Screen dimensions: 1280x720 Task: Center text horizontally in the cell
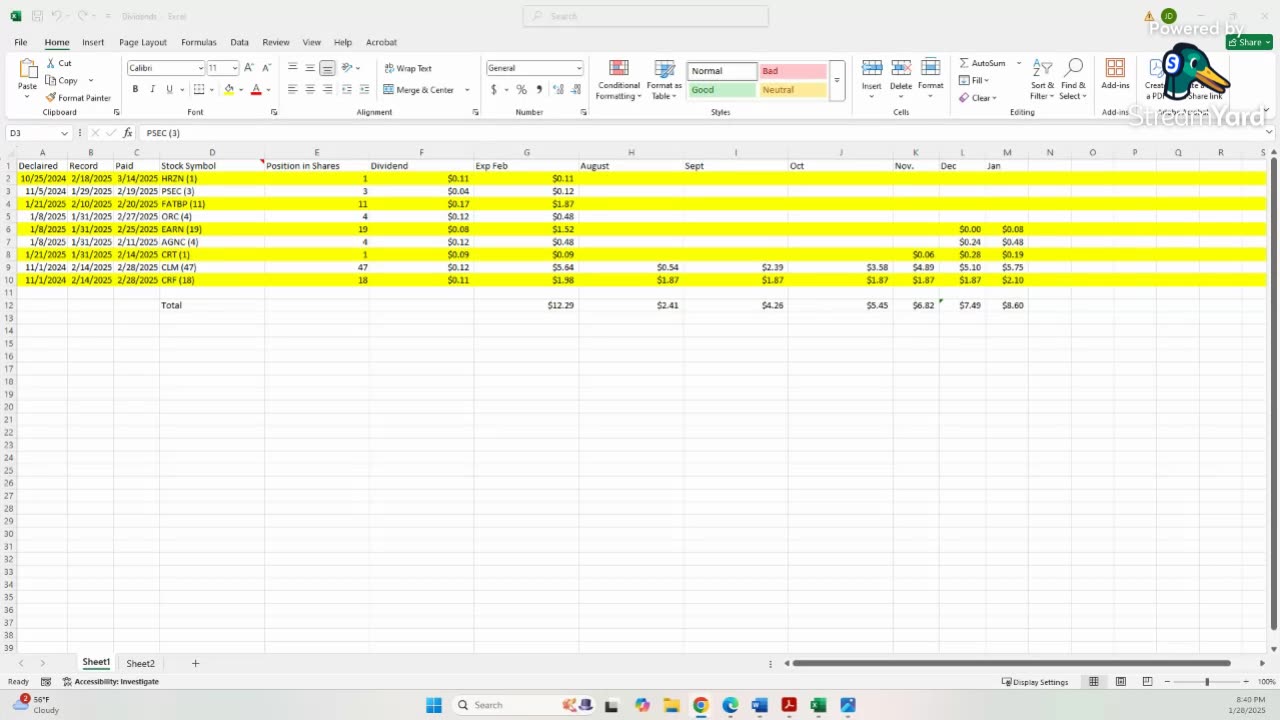coord(310,89)
